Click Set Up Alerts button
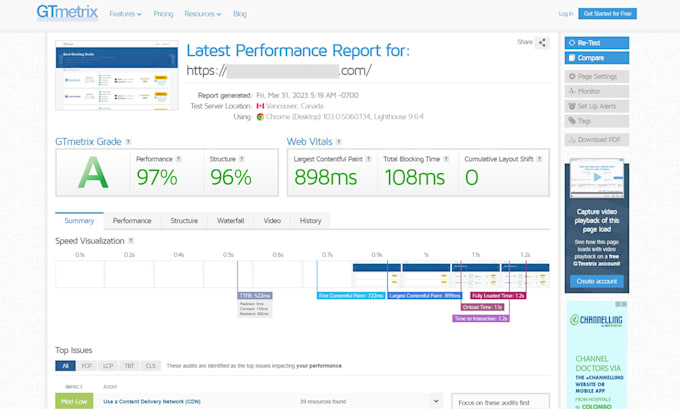Image resolution: width=680 pixels, height=409 pixels. click(597, 106)
